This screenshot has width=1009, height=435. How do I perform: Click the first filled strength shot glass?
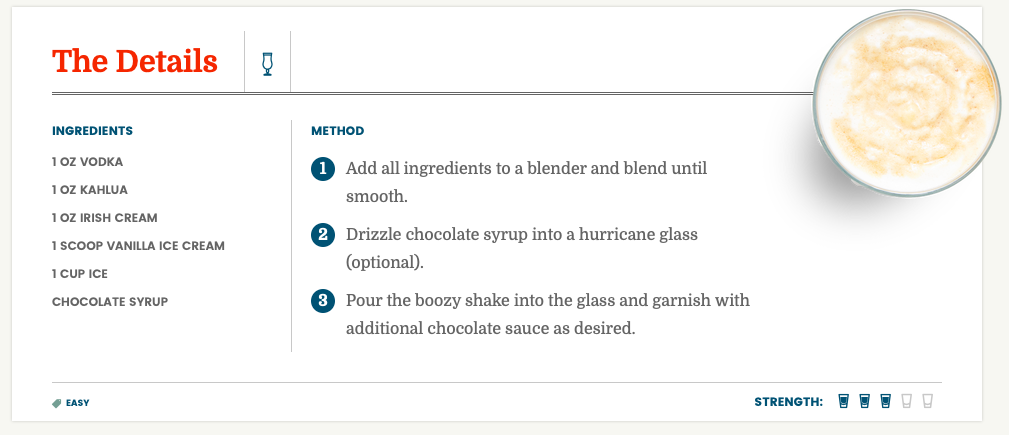pyautogui.click(x=844, y=402)
